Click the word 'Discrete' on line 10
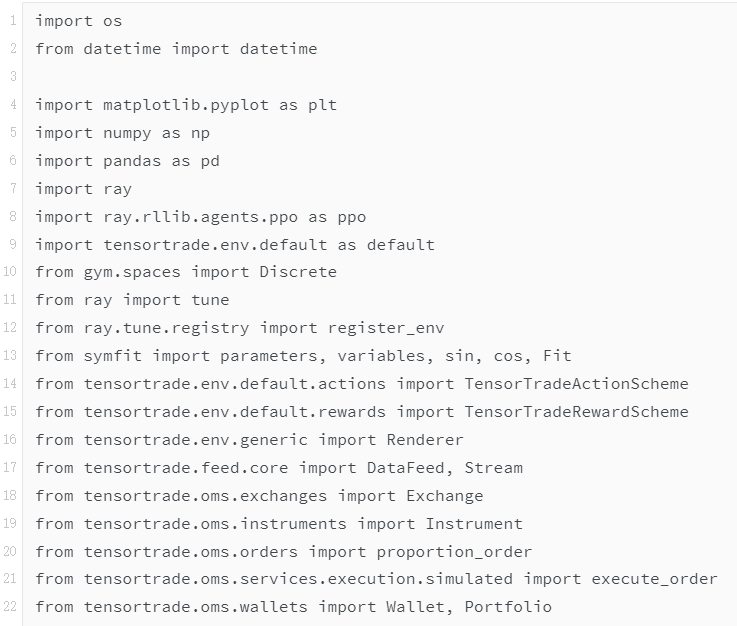The height and width of the screenshot is (626, 737). click(298, 272)
